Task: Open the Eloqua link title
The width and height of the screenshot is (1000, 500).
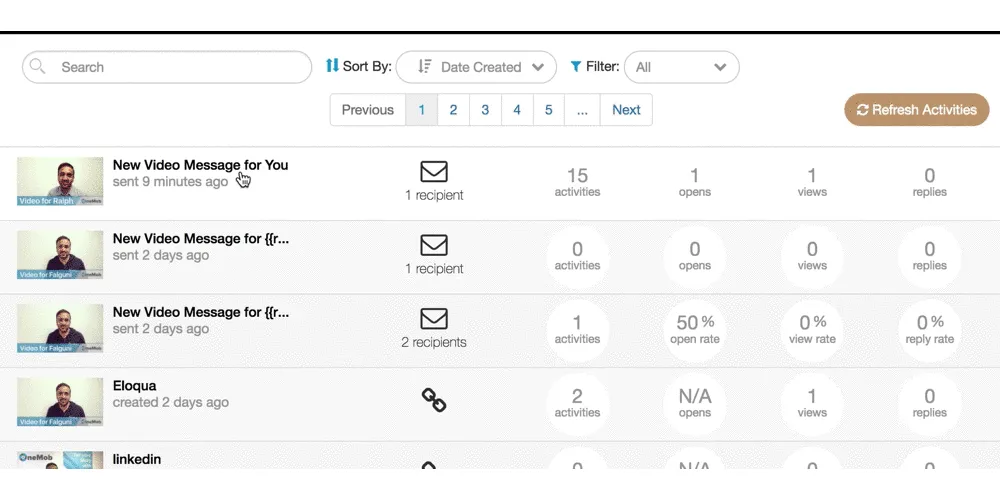Action: tap(135, 386)
